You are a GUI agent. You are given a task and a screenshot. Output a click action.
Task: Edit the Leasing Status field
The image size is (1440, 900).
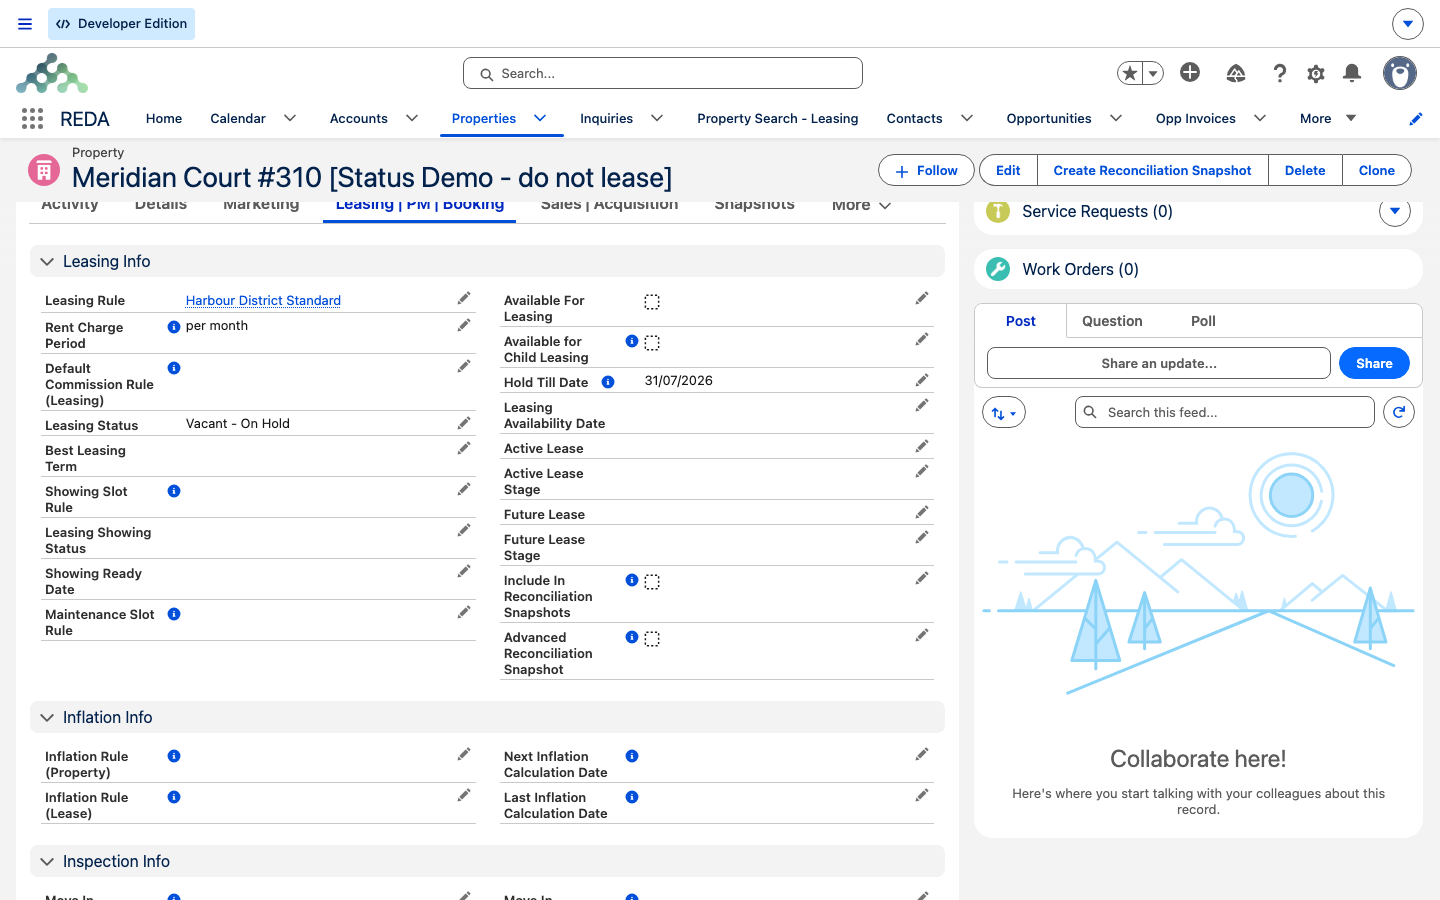pos(464,423)
